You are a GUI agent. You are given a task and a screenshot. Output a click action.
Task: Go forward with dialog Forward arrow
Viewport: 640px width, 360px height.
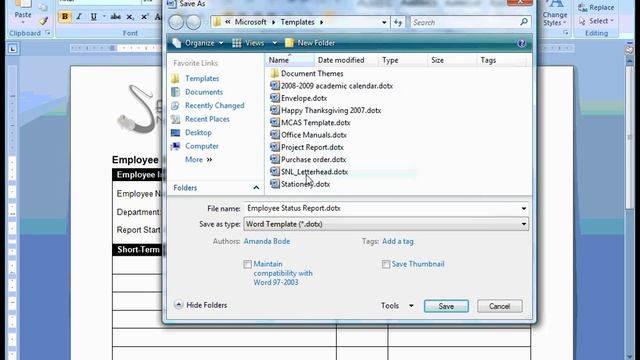(x=193, y=22)
